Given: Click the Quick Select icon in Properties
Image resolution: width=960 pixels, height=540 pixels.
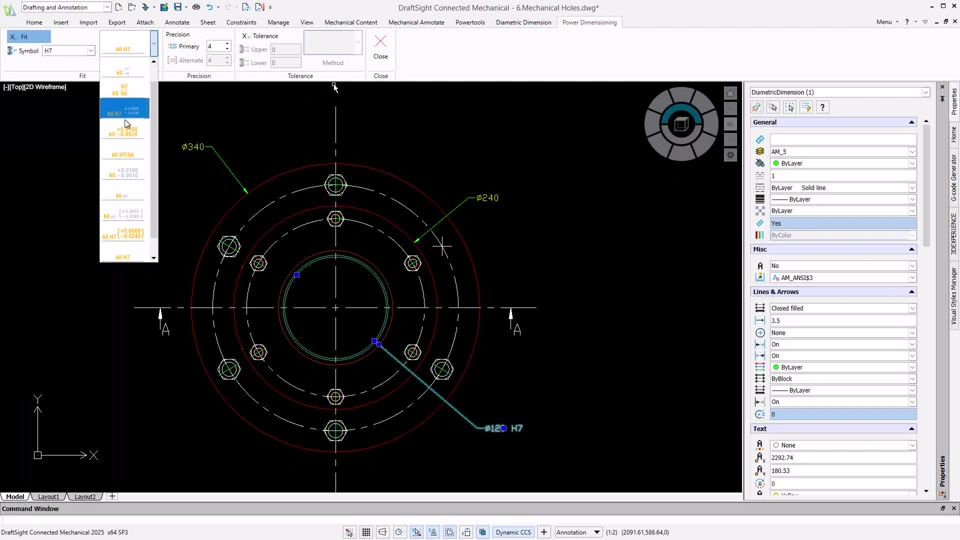Looking at the screenshot, I should coord(757,107).
